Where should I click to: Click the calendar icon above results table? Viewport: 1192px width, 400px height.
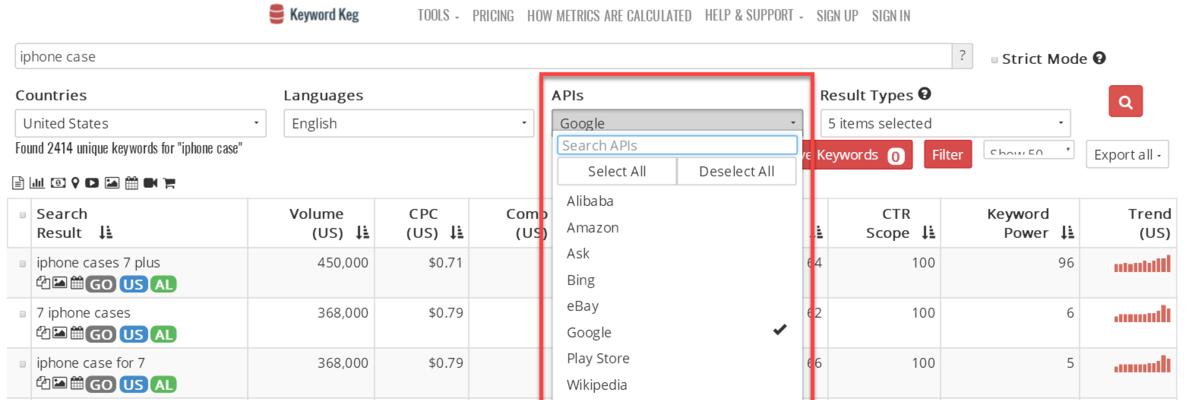click(x=132, y=183)
